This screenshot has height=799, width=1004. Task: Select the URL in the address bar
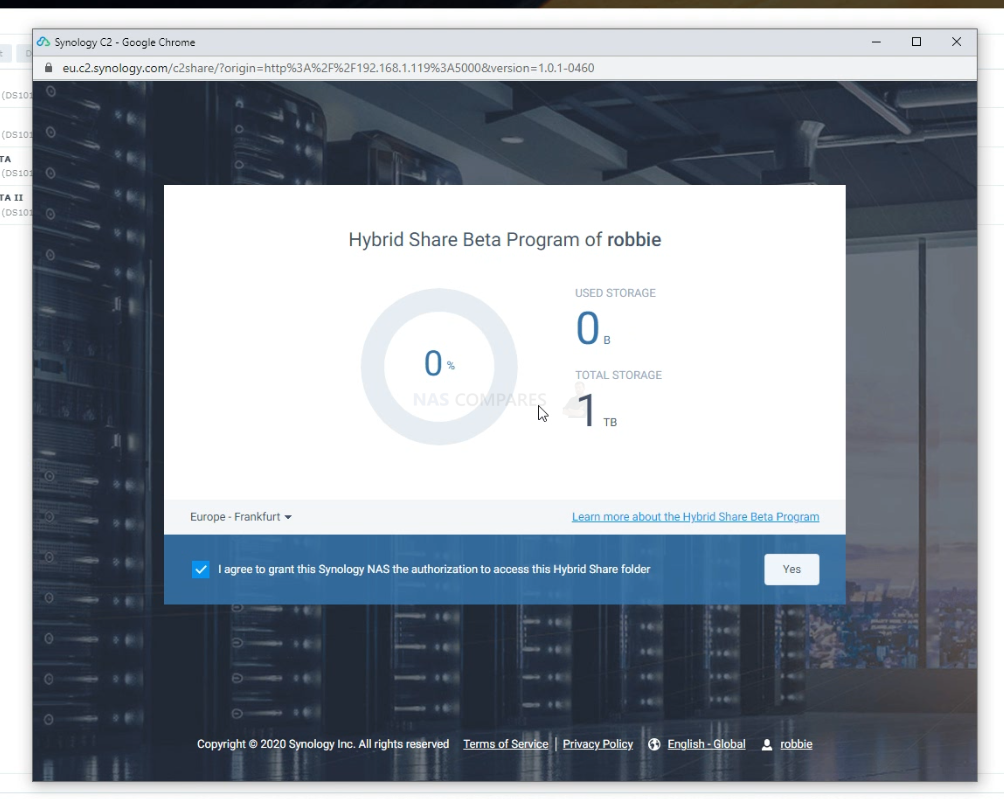click(x=328, y=68)
